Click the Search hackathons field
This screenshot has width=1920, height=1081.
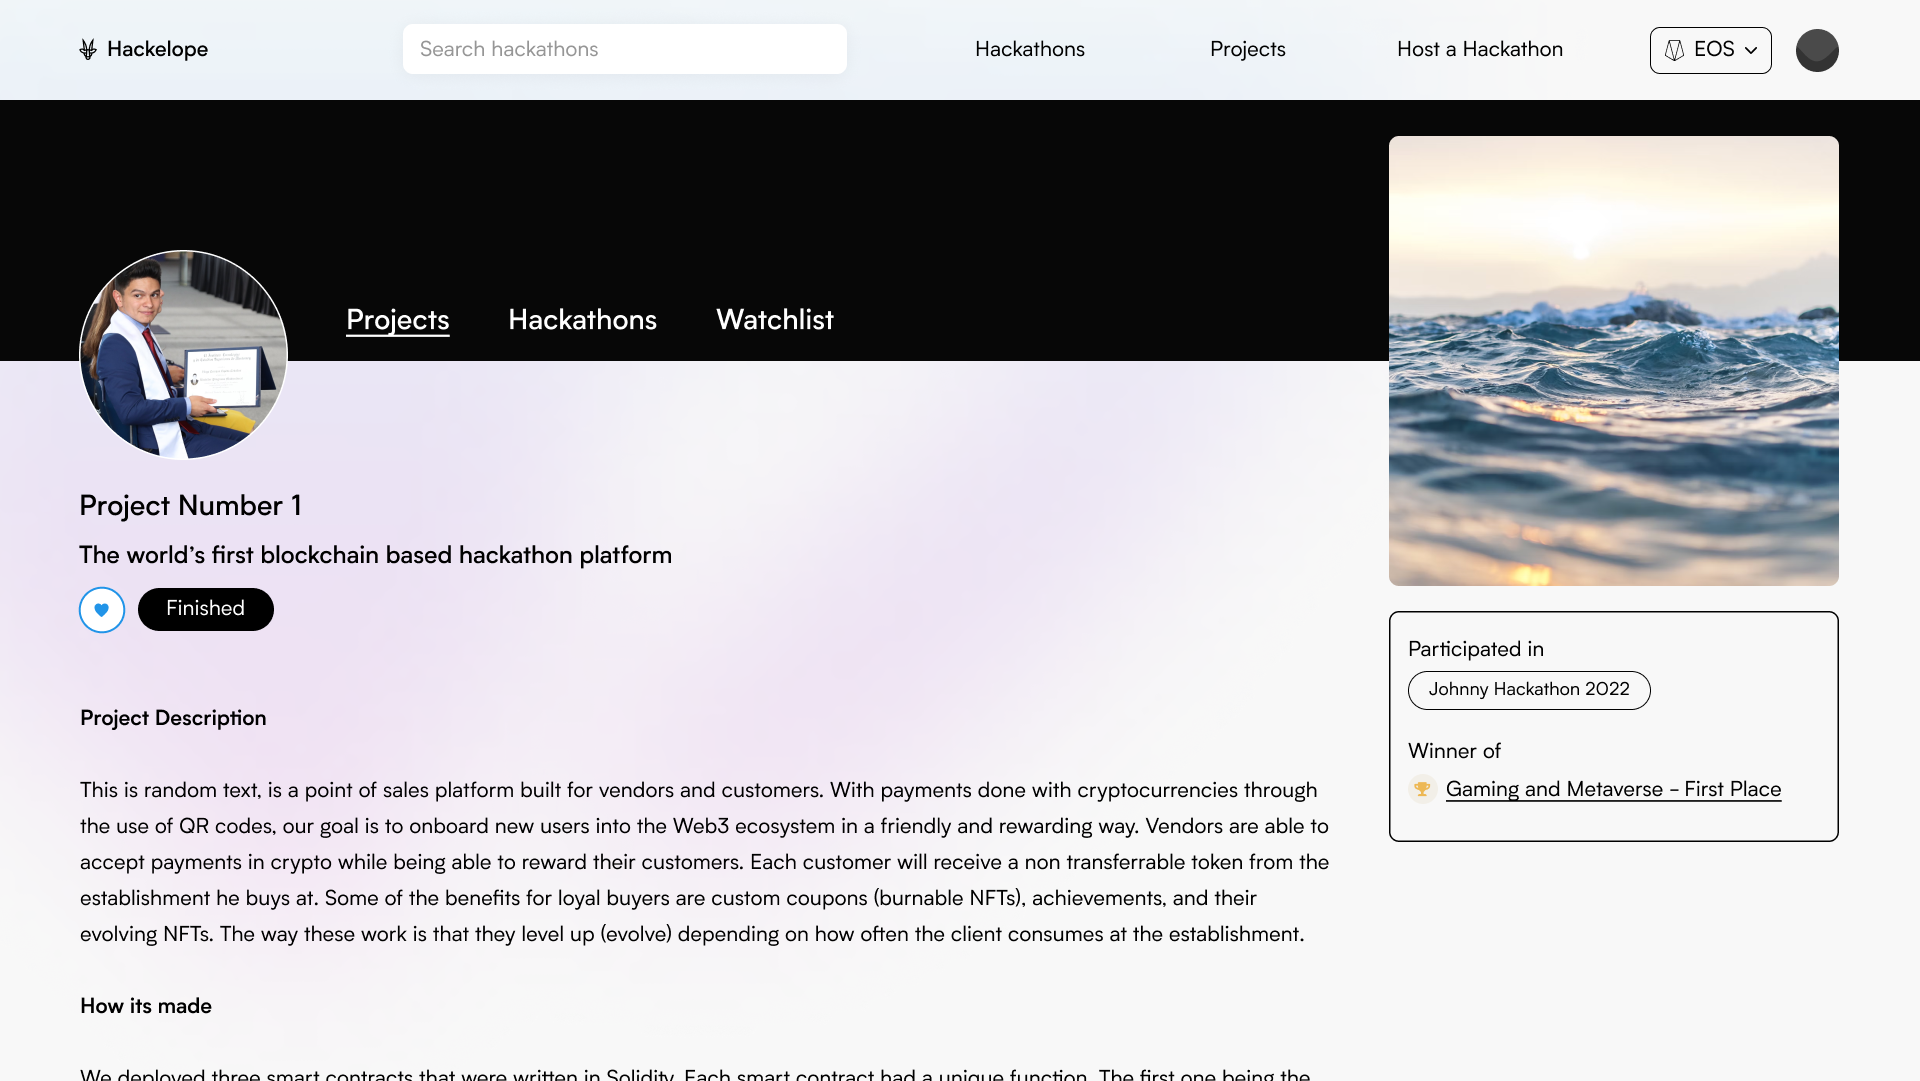(624, 49)
